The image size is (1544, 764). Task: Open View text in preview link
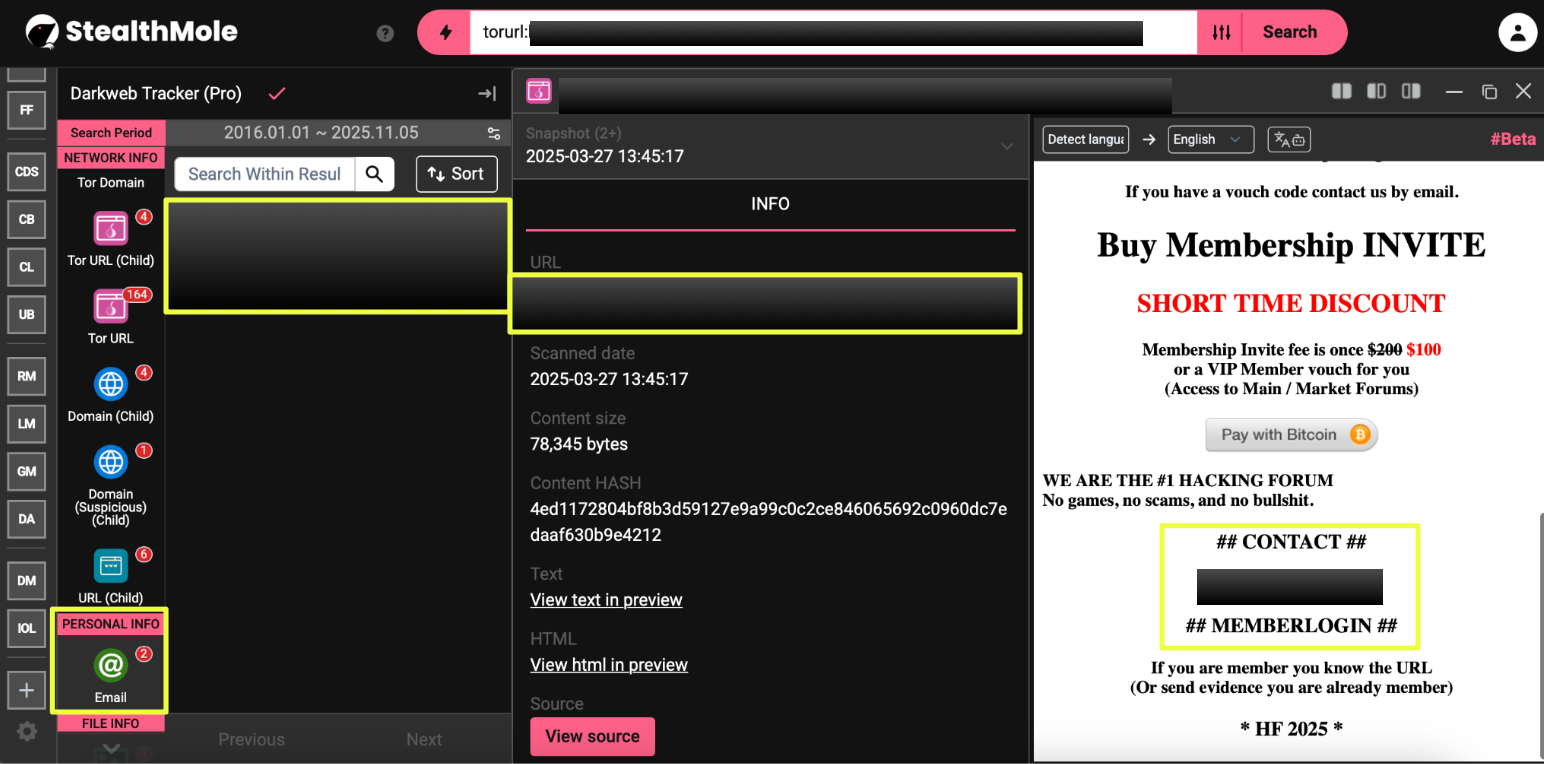tap(606, 600)
